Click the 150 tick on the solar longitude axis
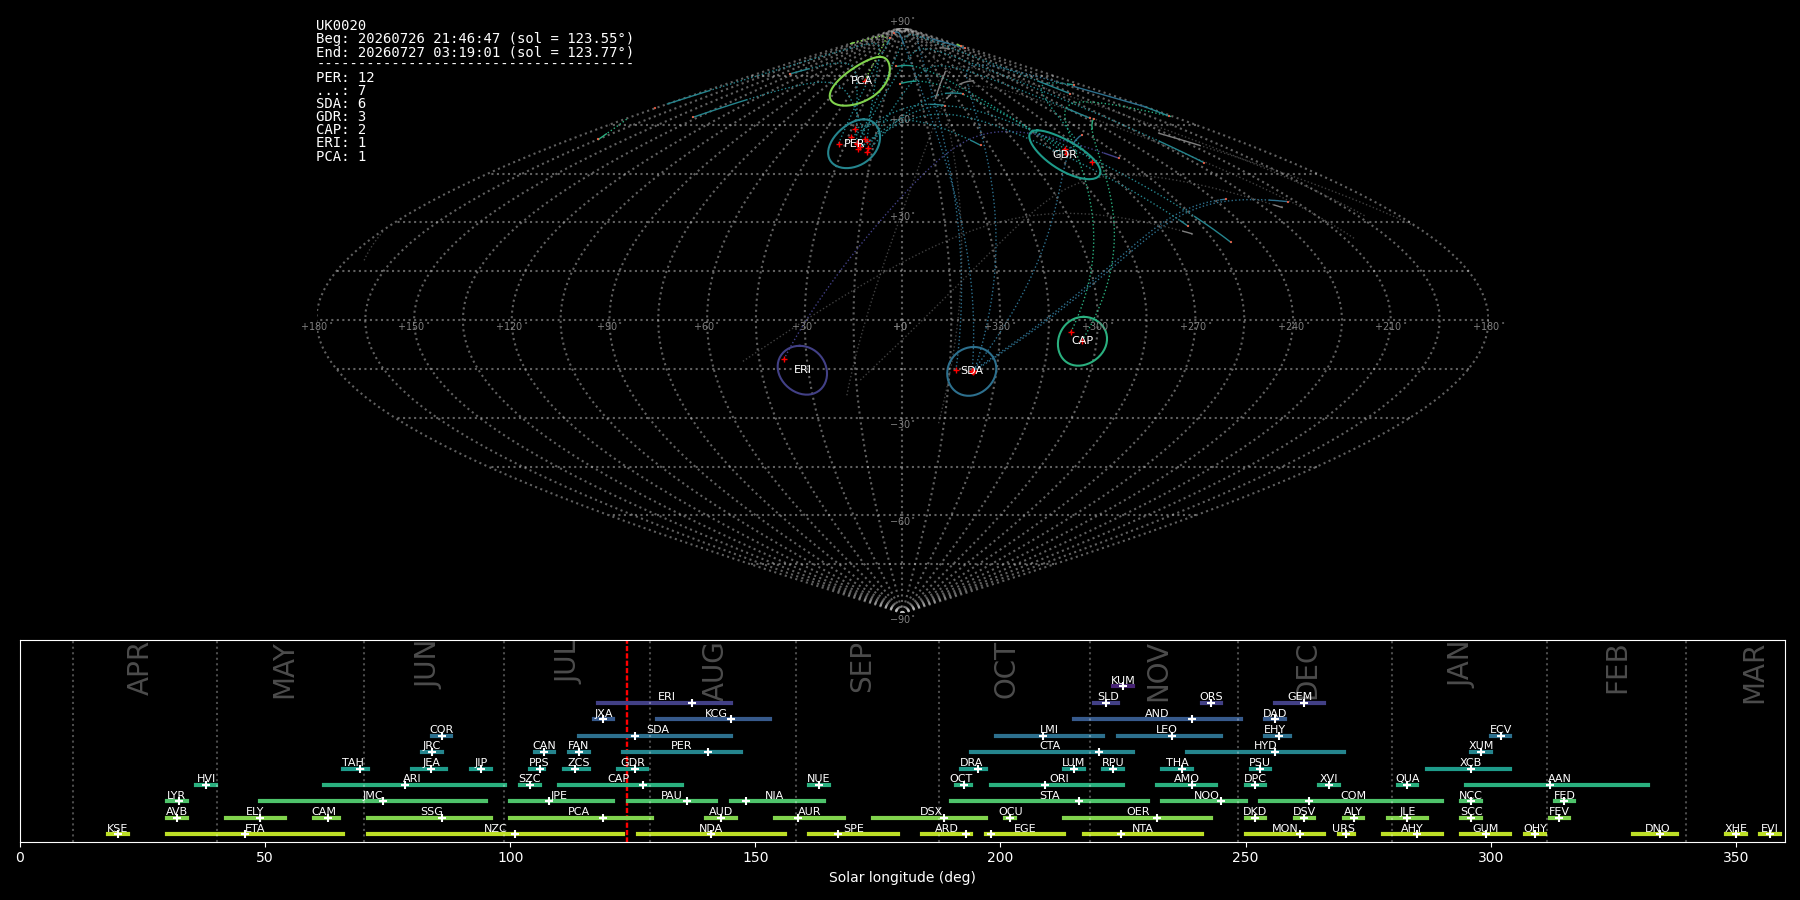 [755, 857]
